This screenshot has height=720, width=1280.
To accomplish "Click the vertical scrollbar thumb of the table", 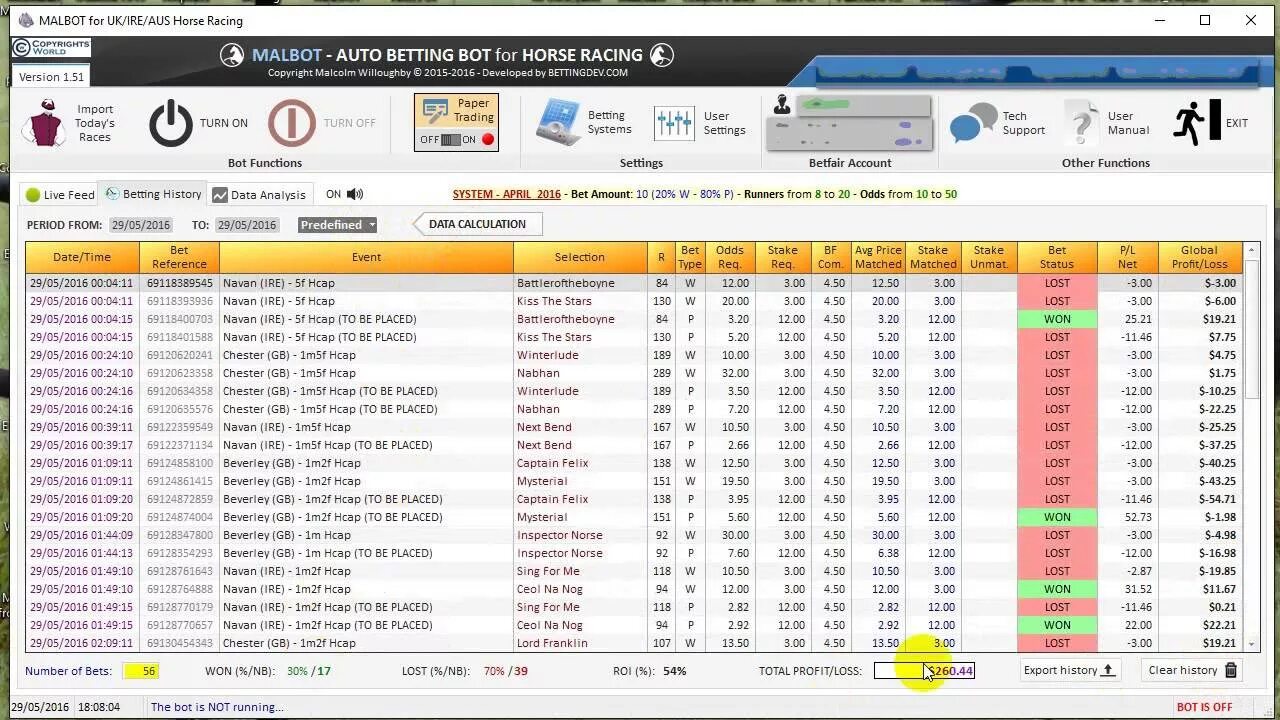I will (1251, 328).
